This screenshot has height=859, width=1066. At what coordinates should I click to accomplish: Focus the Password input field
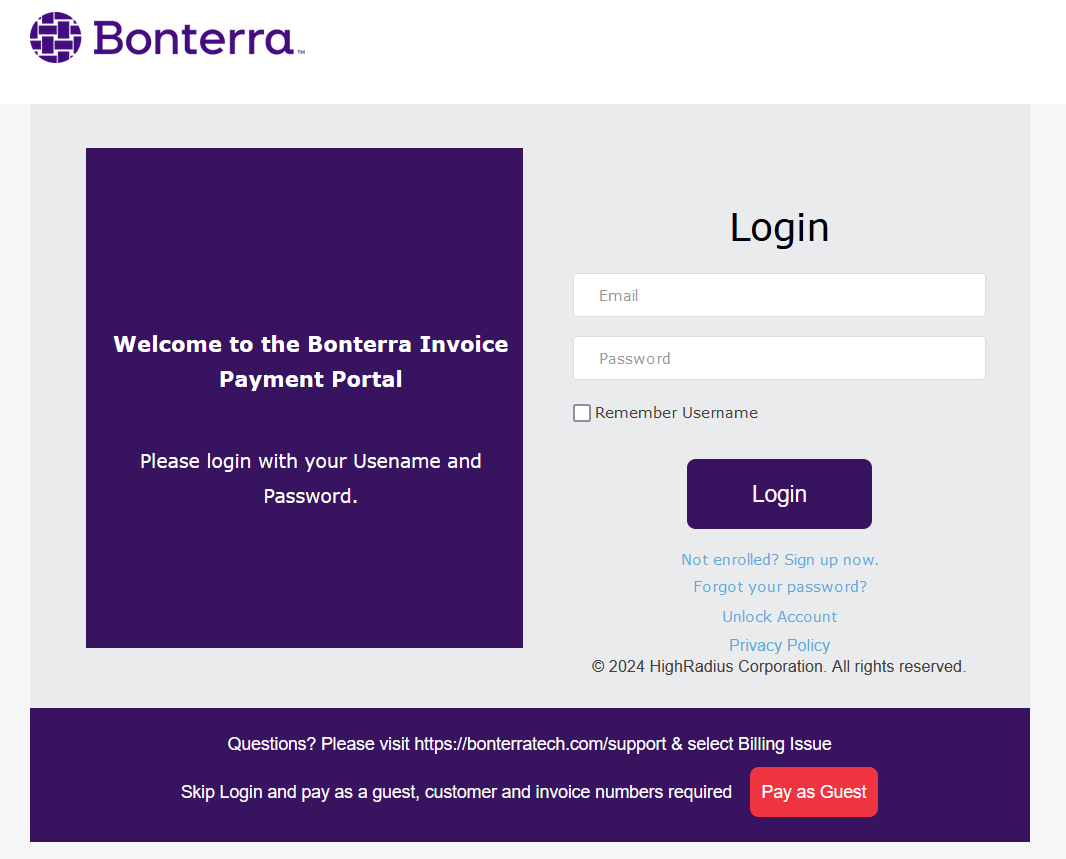tap(779, 358)
